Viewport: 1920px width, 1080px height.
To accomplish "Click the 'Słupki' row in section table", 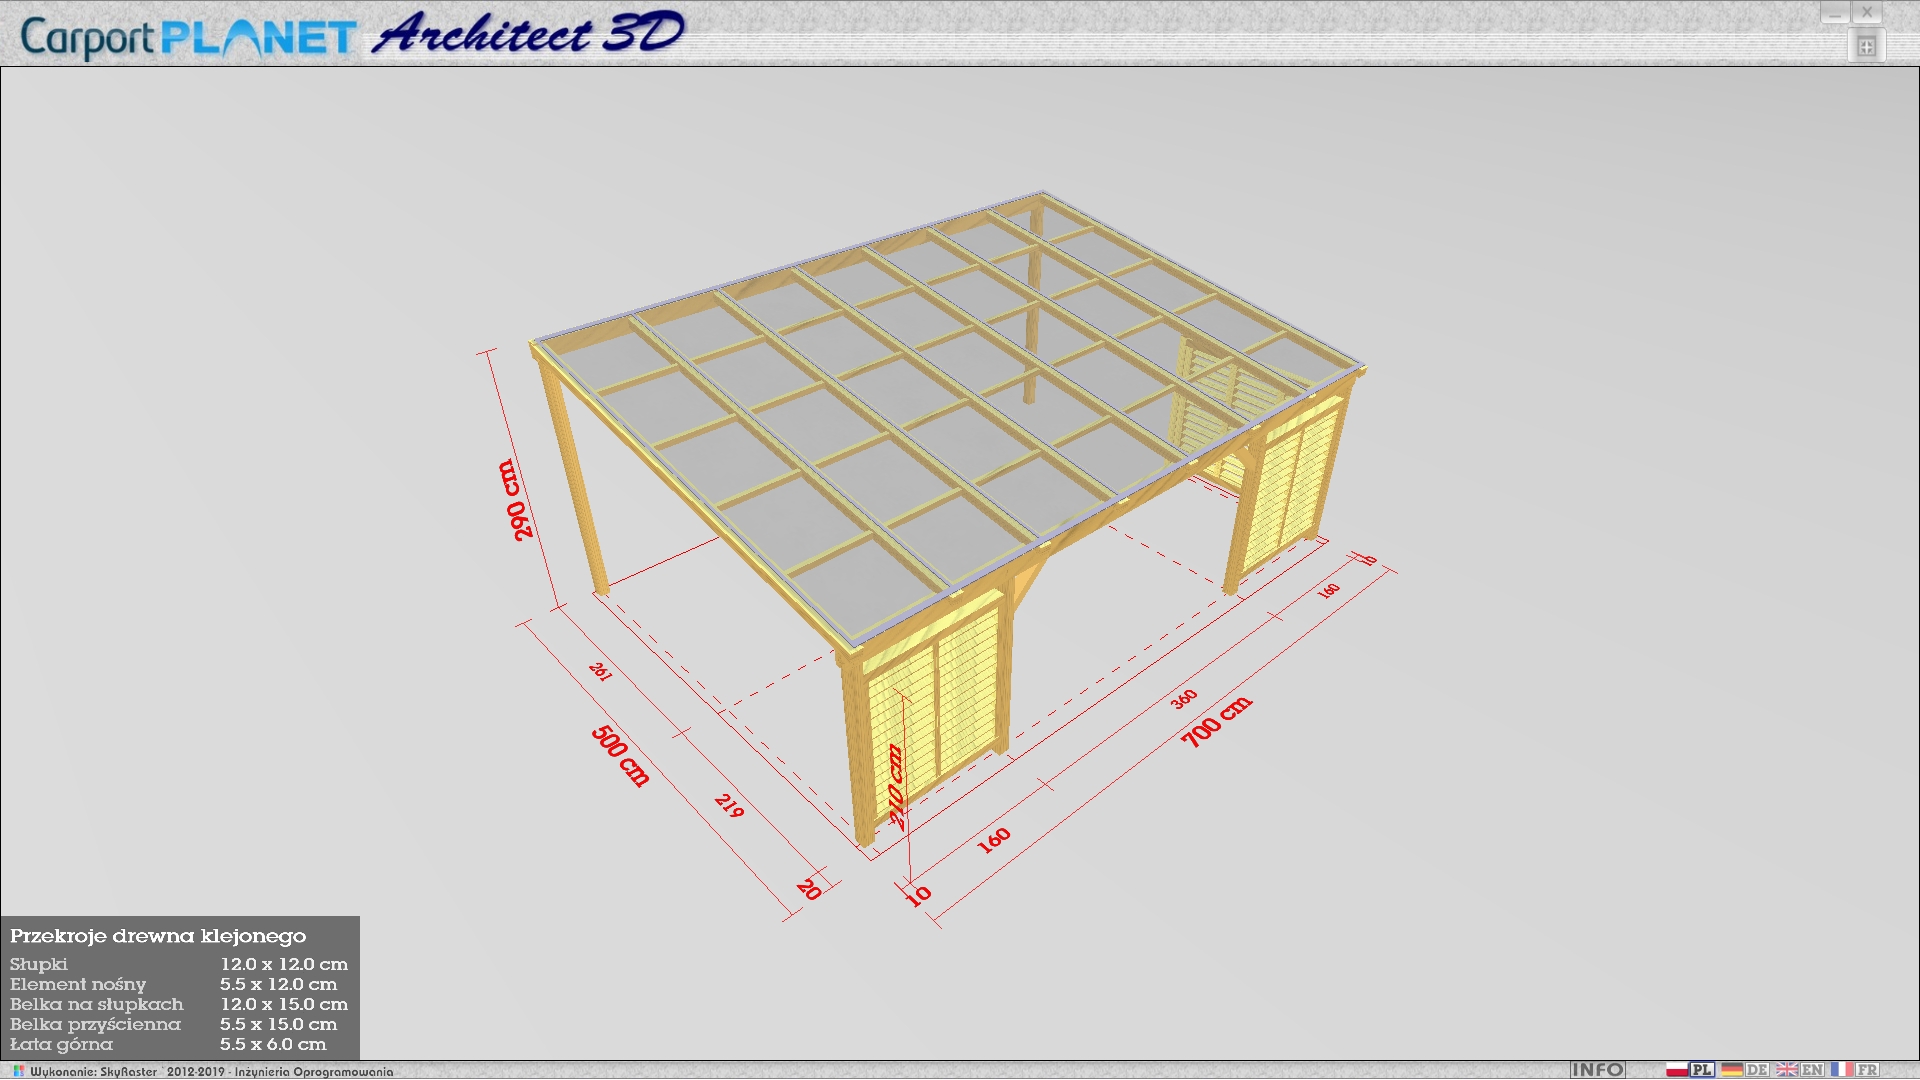I will pyautogui.click(x=179, y=965).
